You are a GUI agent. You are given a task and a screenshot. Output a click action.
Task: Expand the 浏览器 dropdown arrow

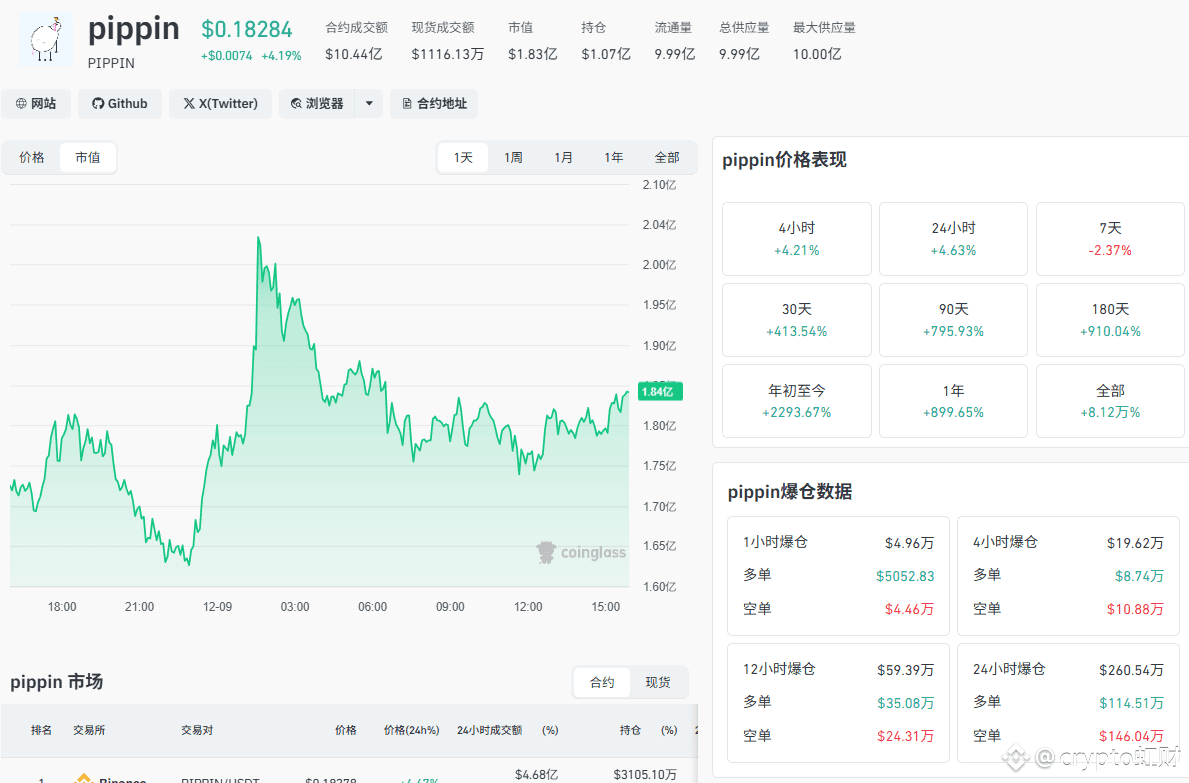[x=369, y=104]
